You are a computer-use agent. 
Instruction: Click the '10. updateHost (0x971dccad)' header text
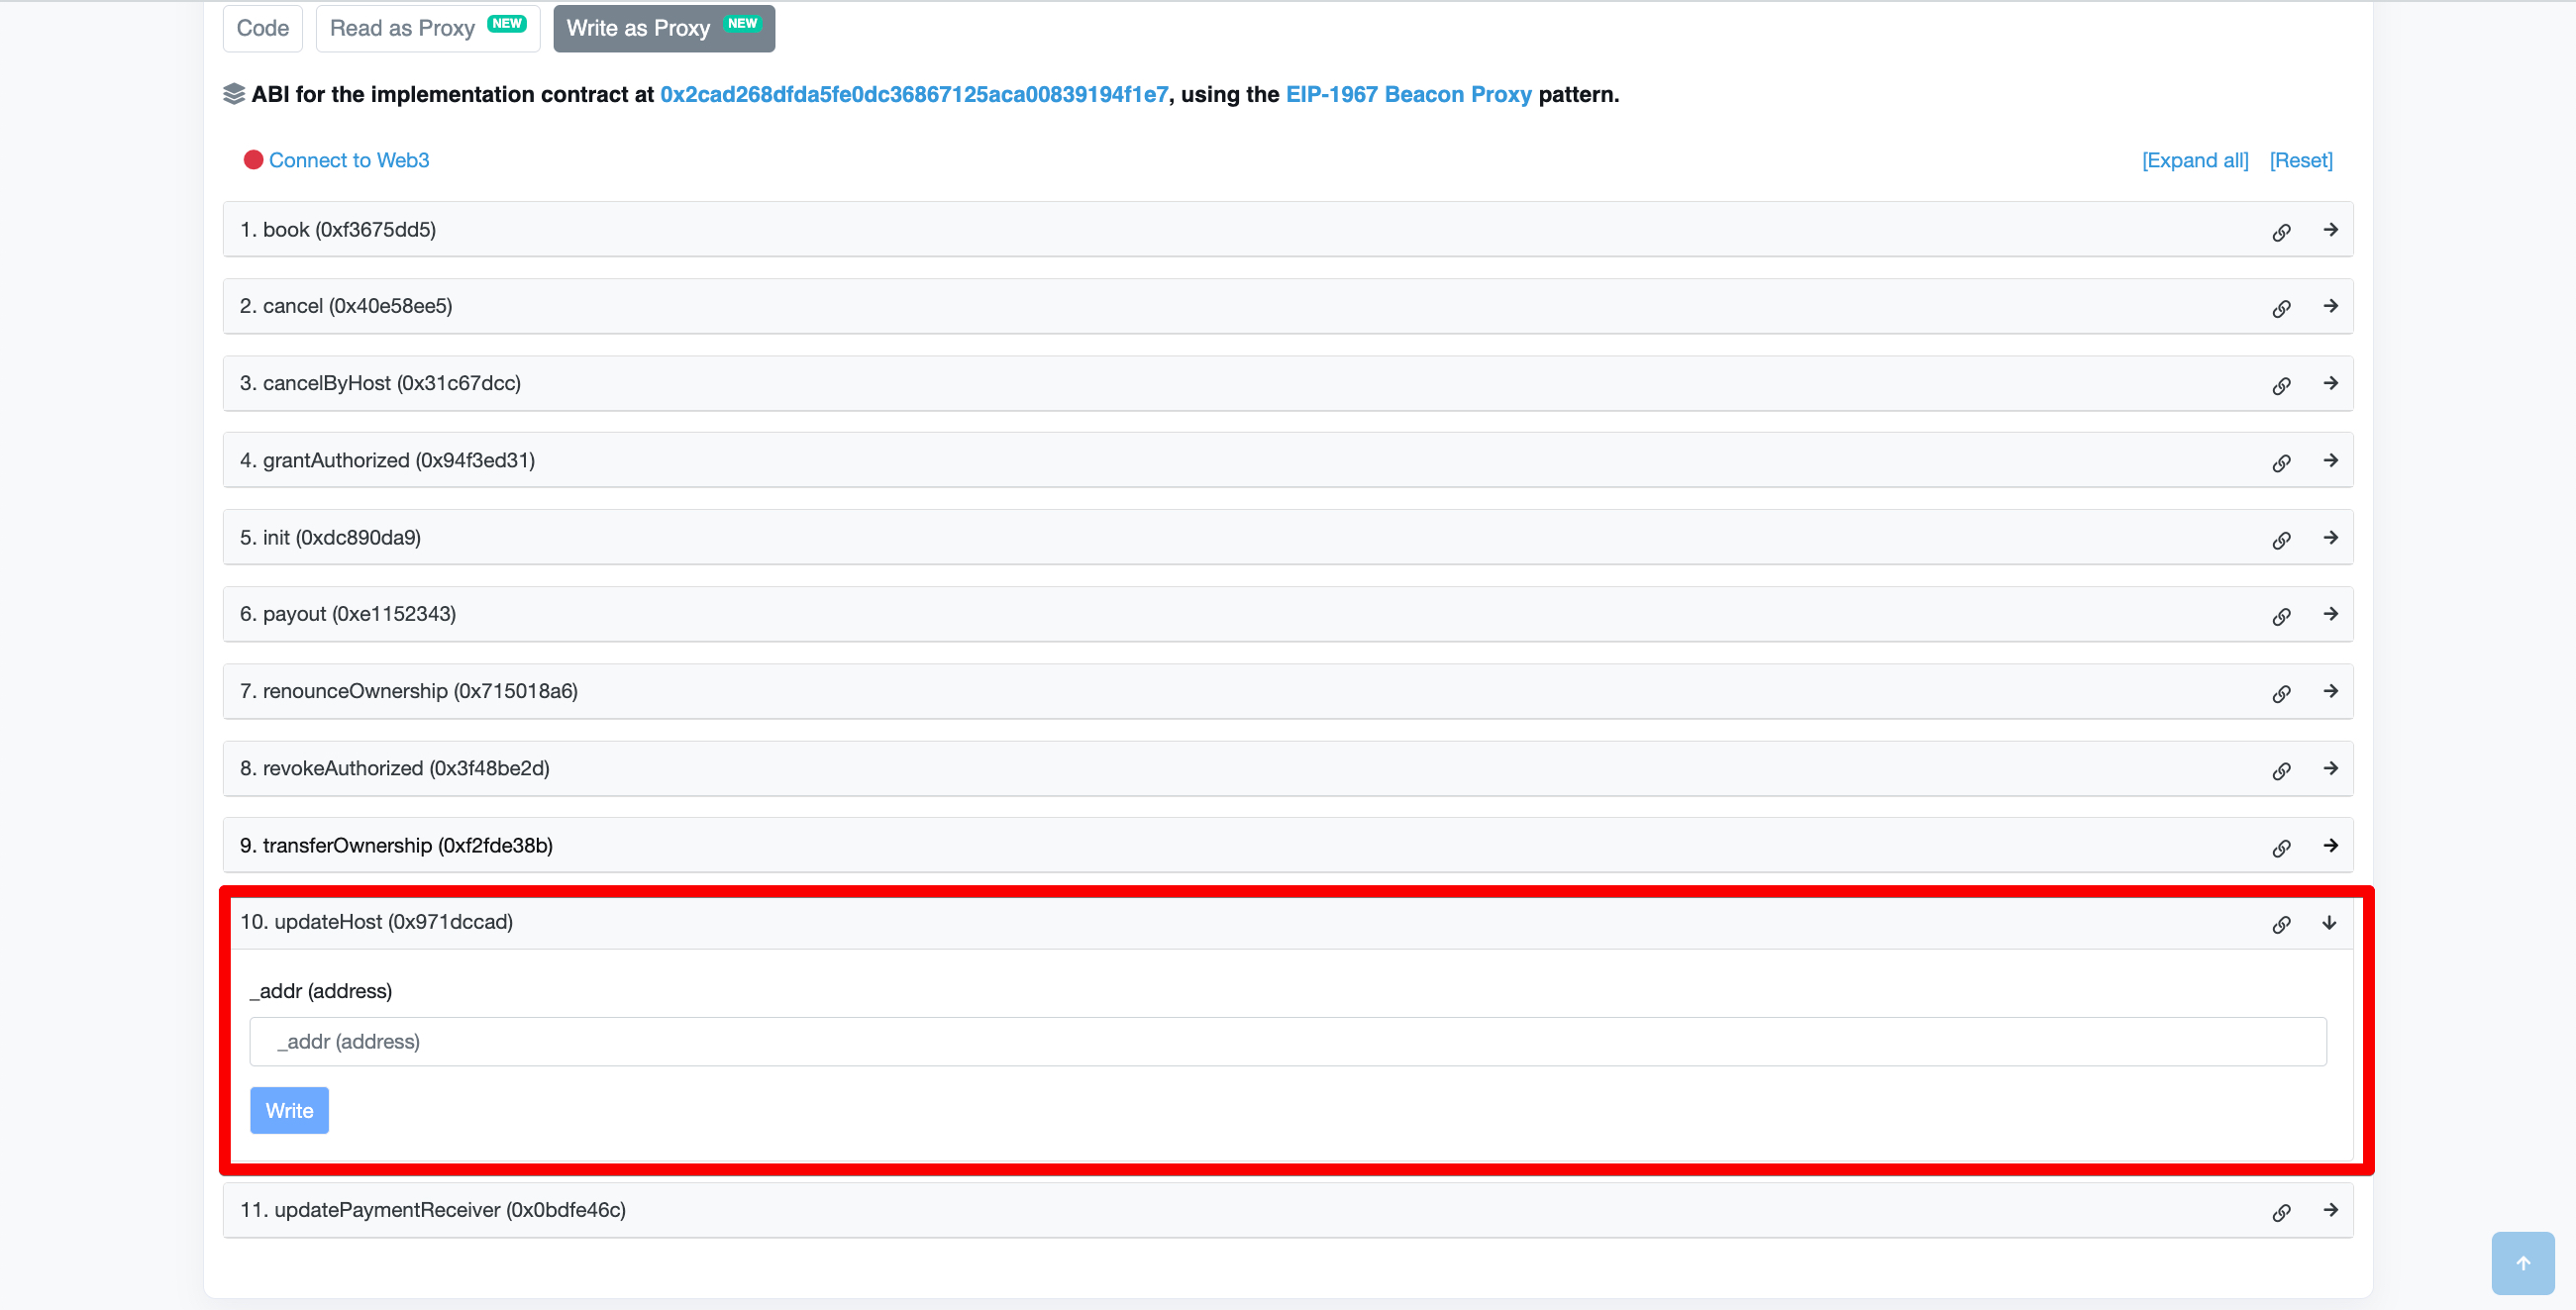coord(376,921)
